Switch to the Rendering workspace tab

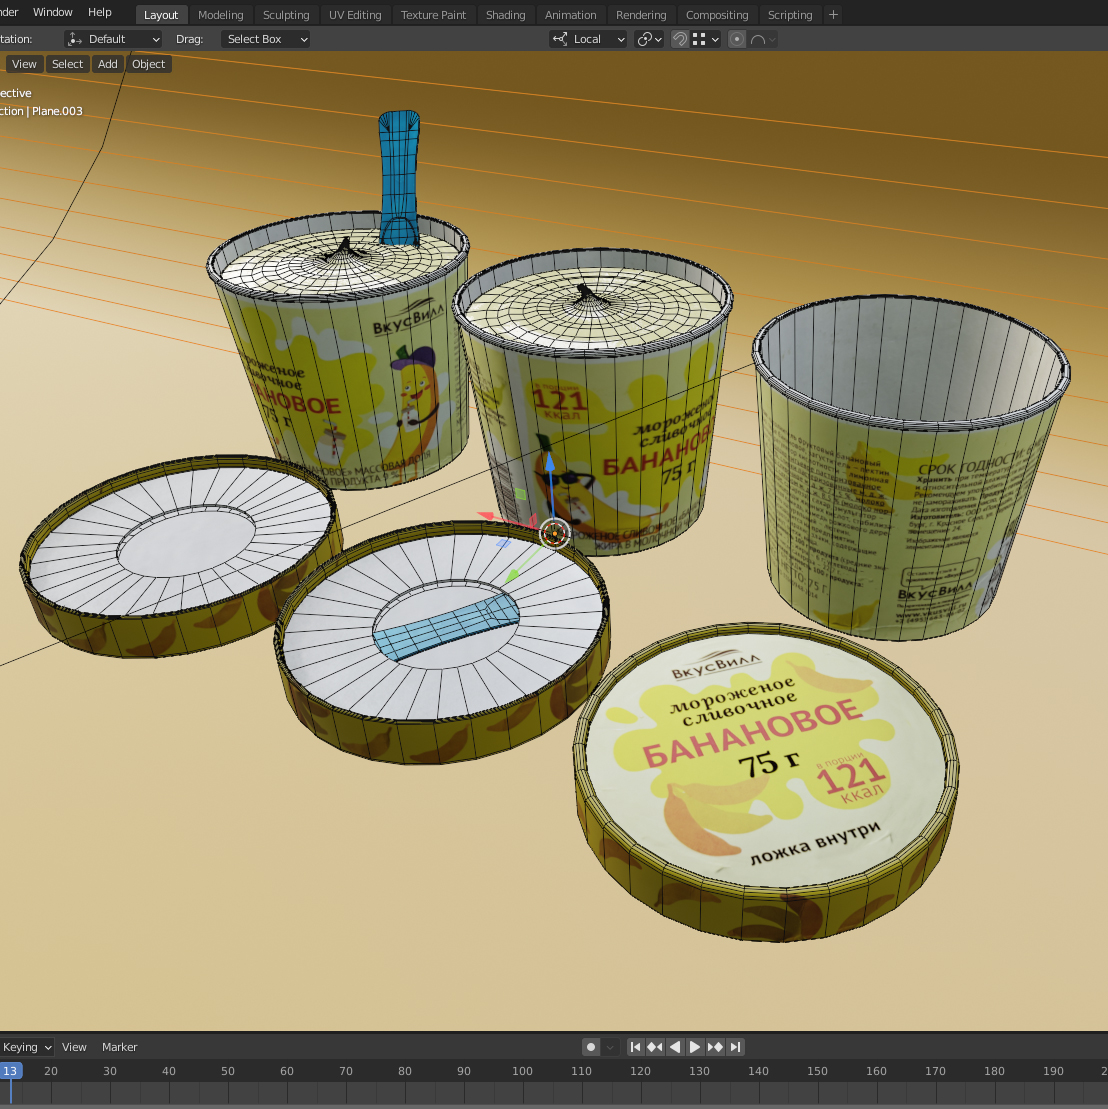[641, 15]
